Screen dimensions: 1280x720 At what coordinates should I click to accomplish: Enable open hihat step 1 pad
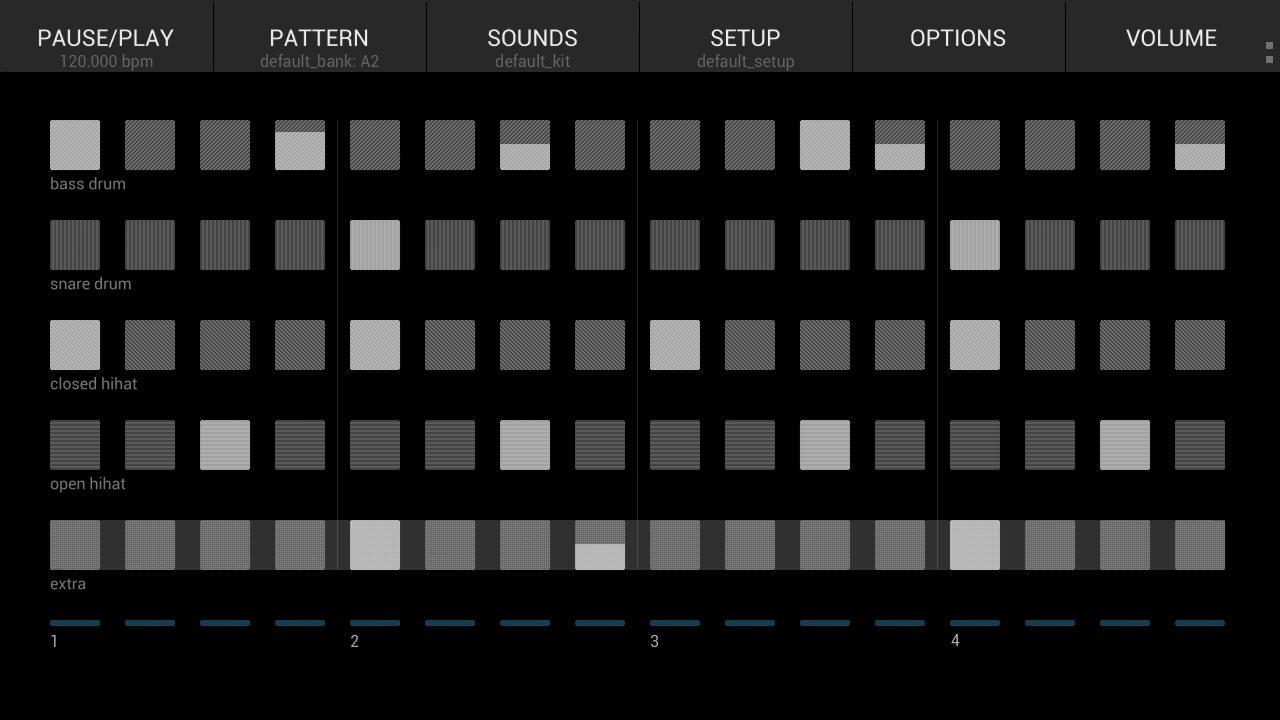click(75, 445)
